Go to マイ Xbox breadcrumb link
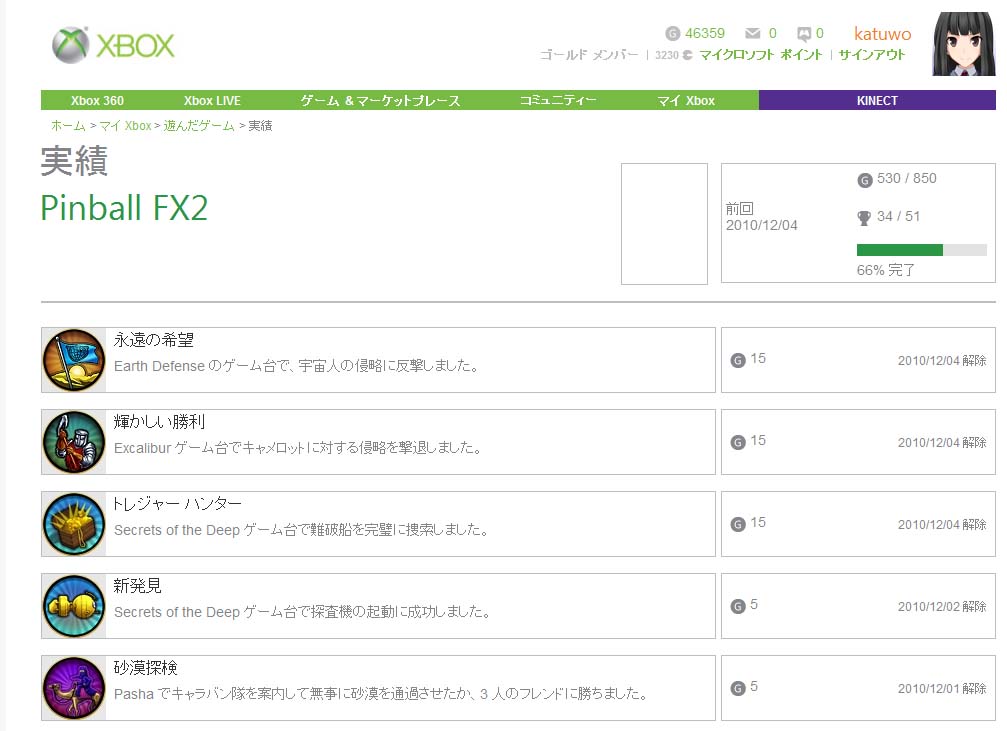The width and height of the screenshot is (1007, 731). [125, 126]
